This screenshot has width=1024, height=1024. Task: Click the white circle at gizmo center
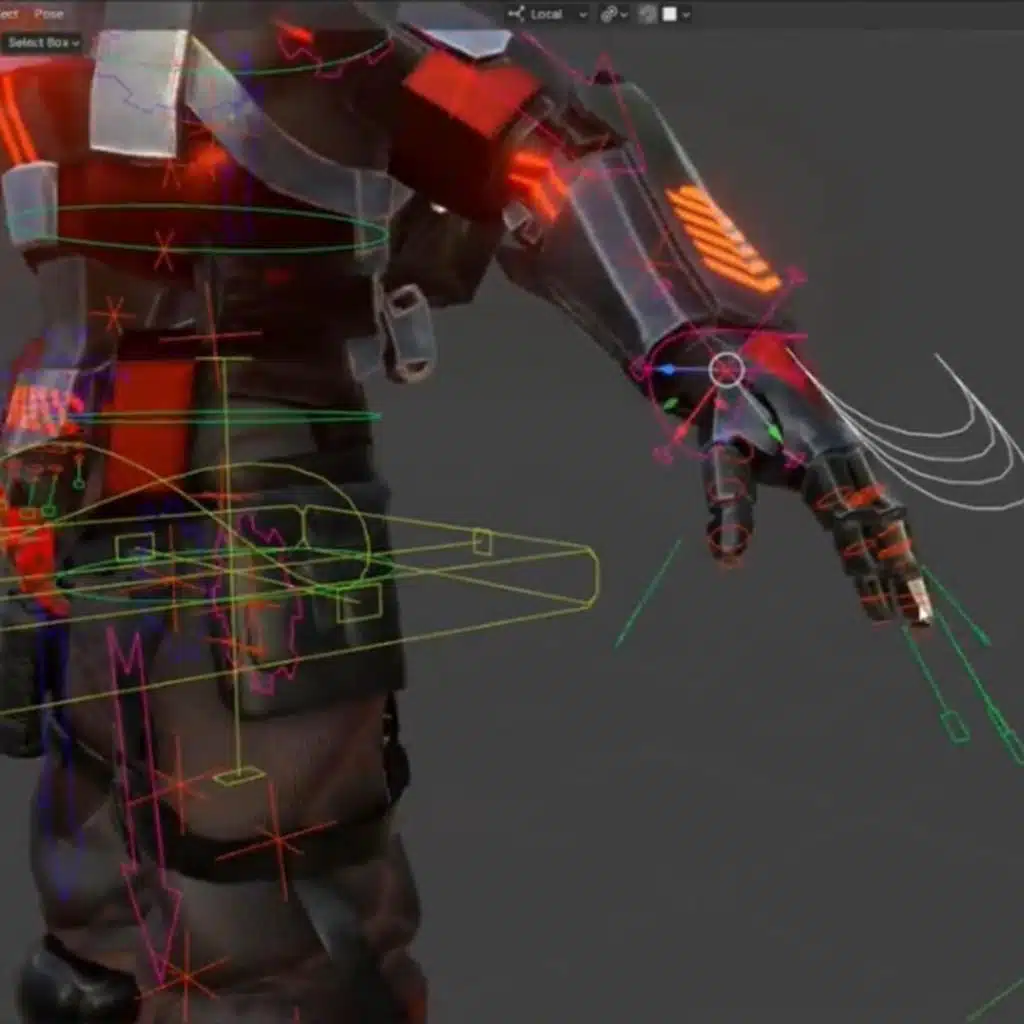pos(727,369)
